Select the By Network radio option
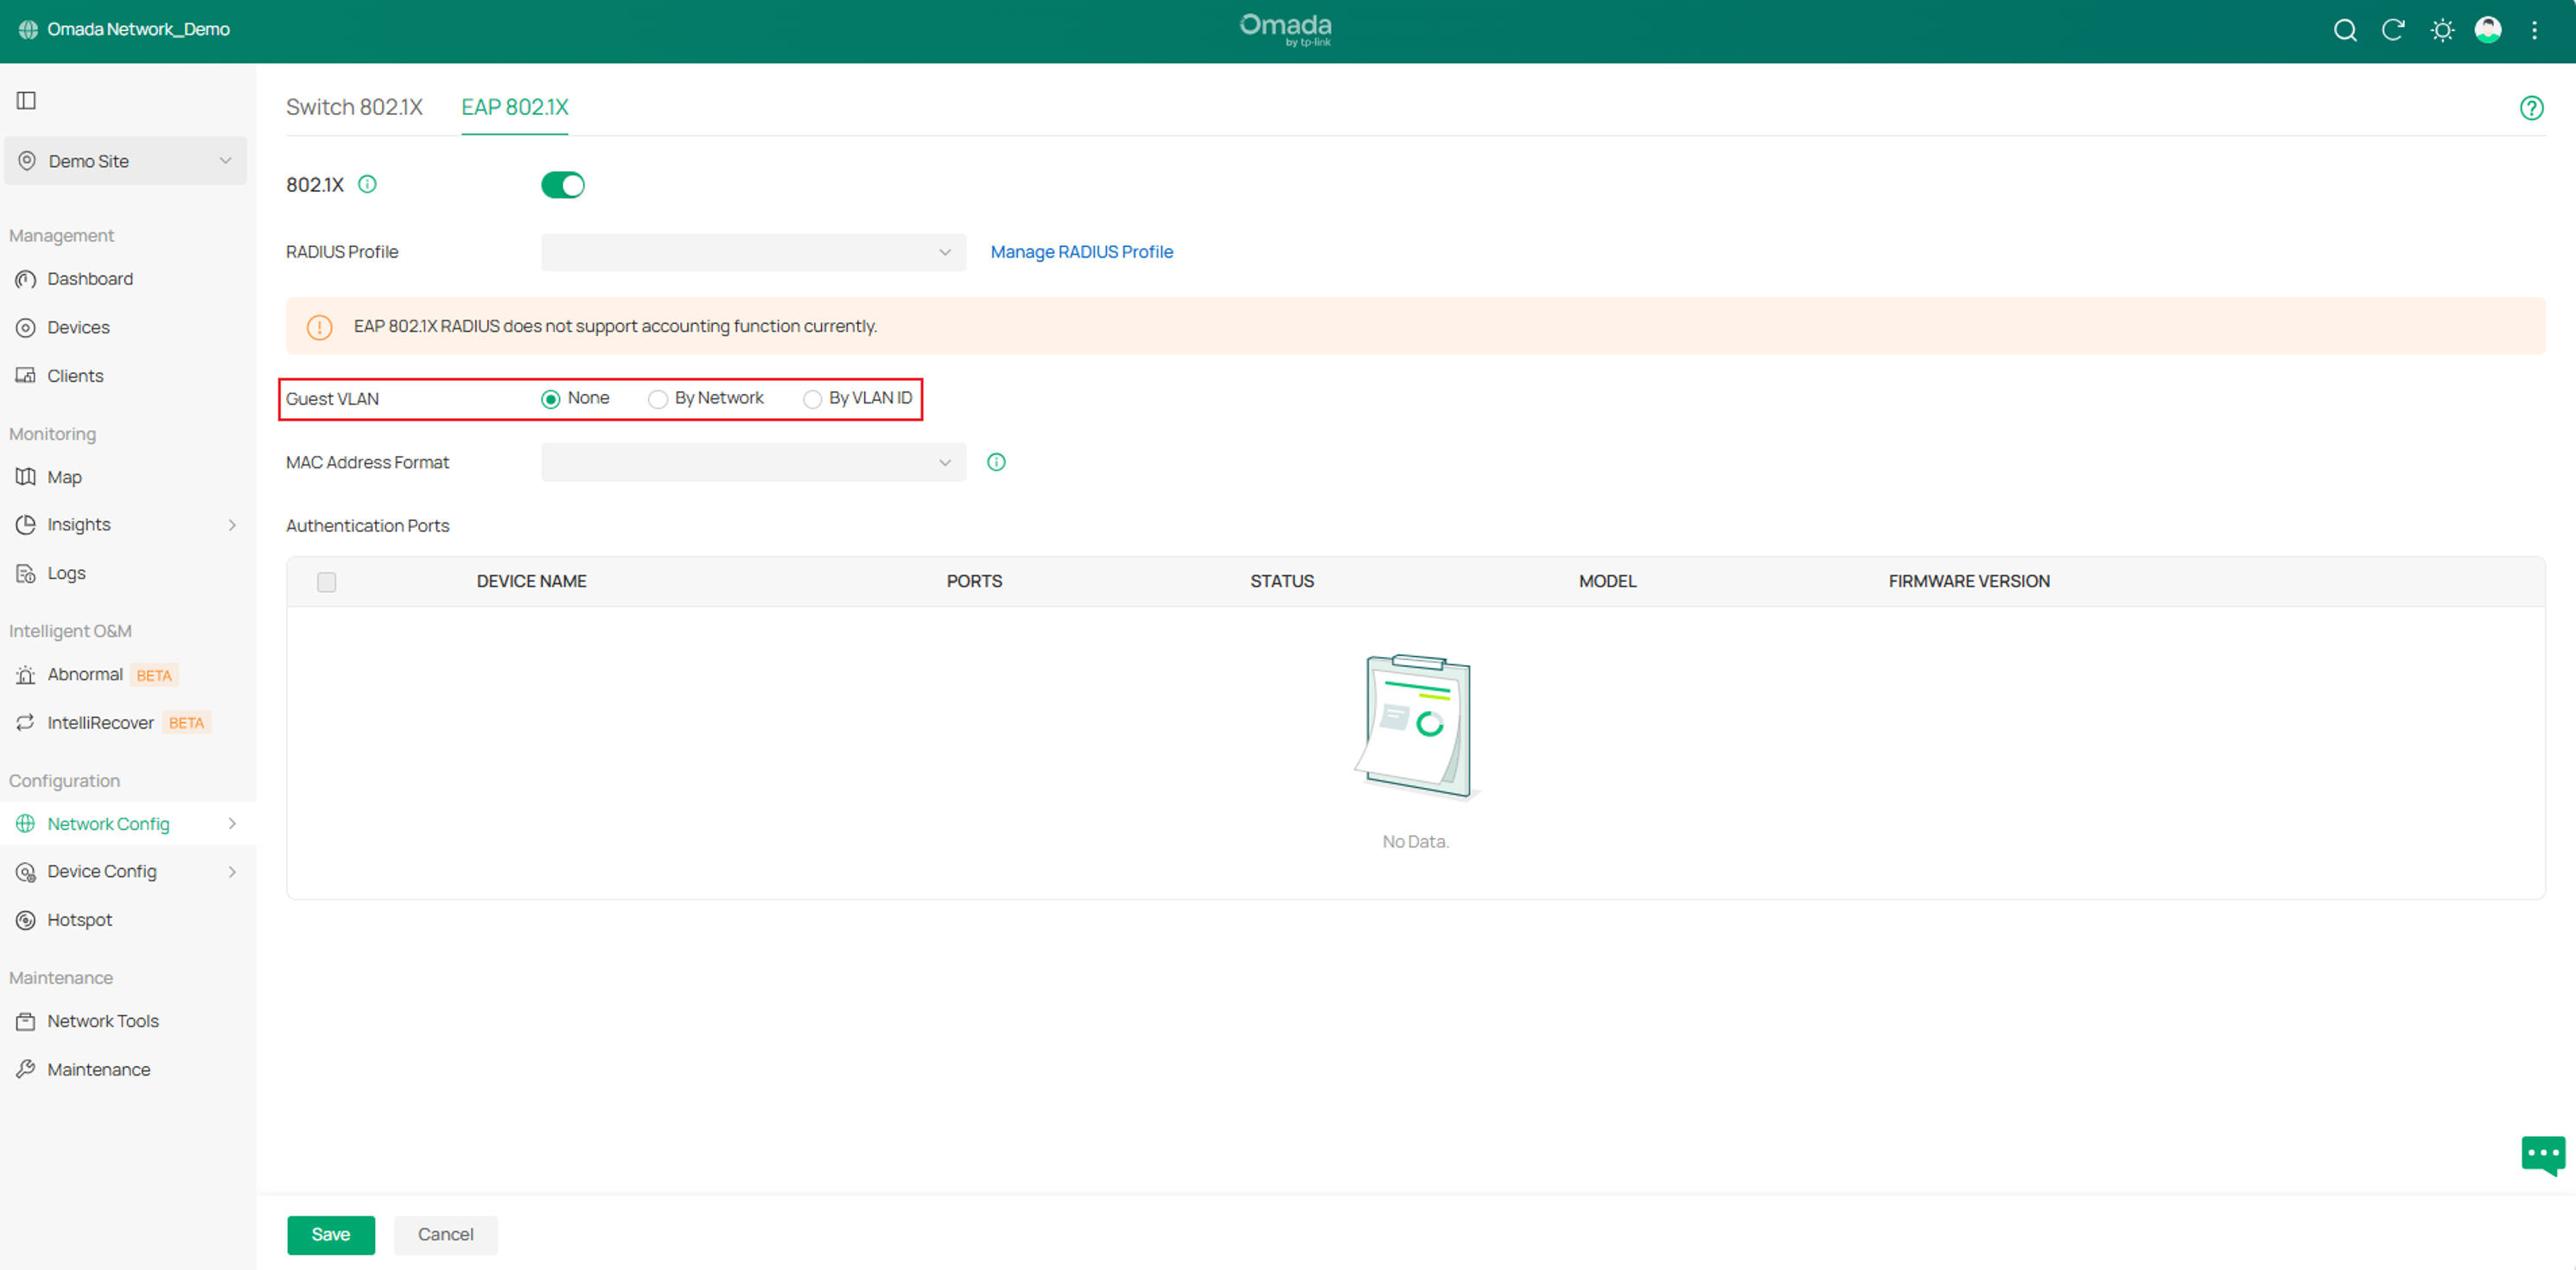Screen dimensions: 2576x1270 tap(657, 399)
